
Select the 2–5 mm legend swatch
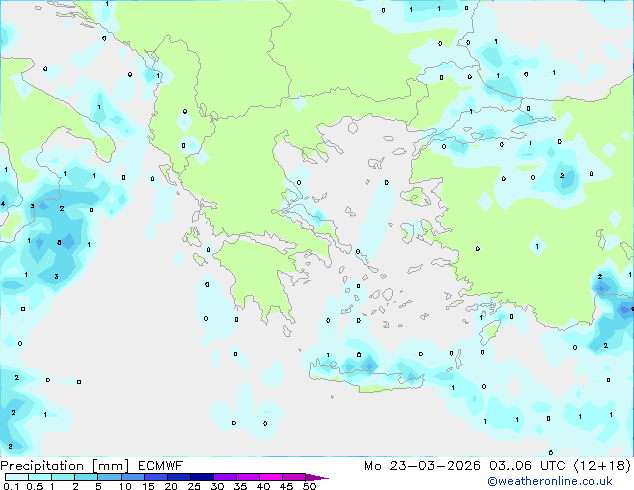point(86,477)
